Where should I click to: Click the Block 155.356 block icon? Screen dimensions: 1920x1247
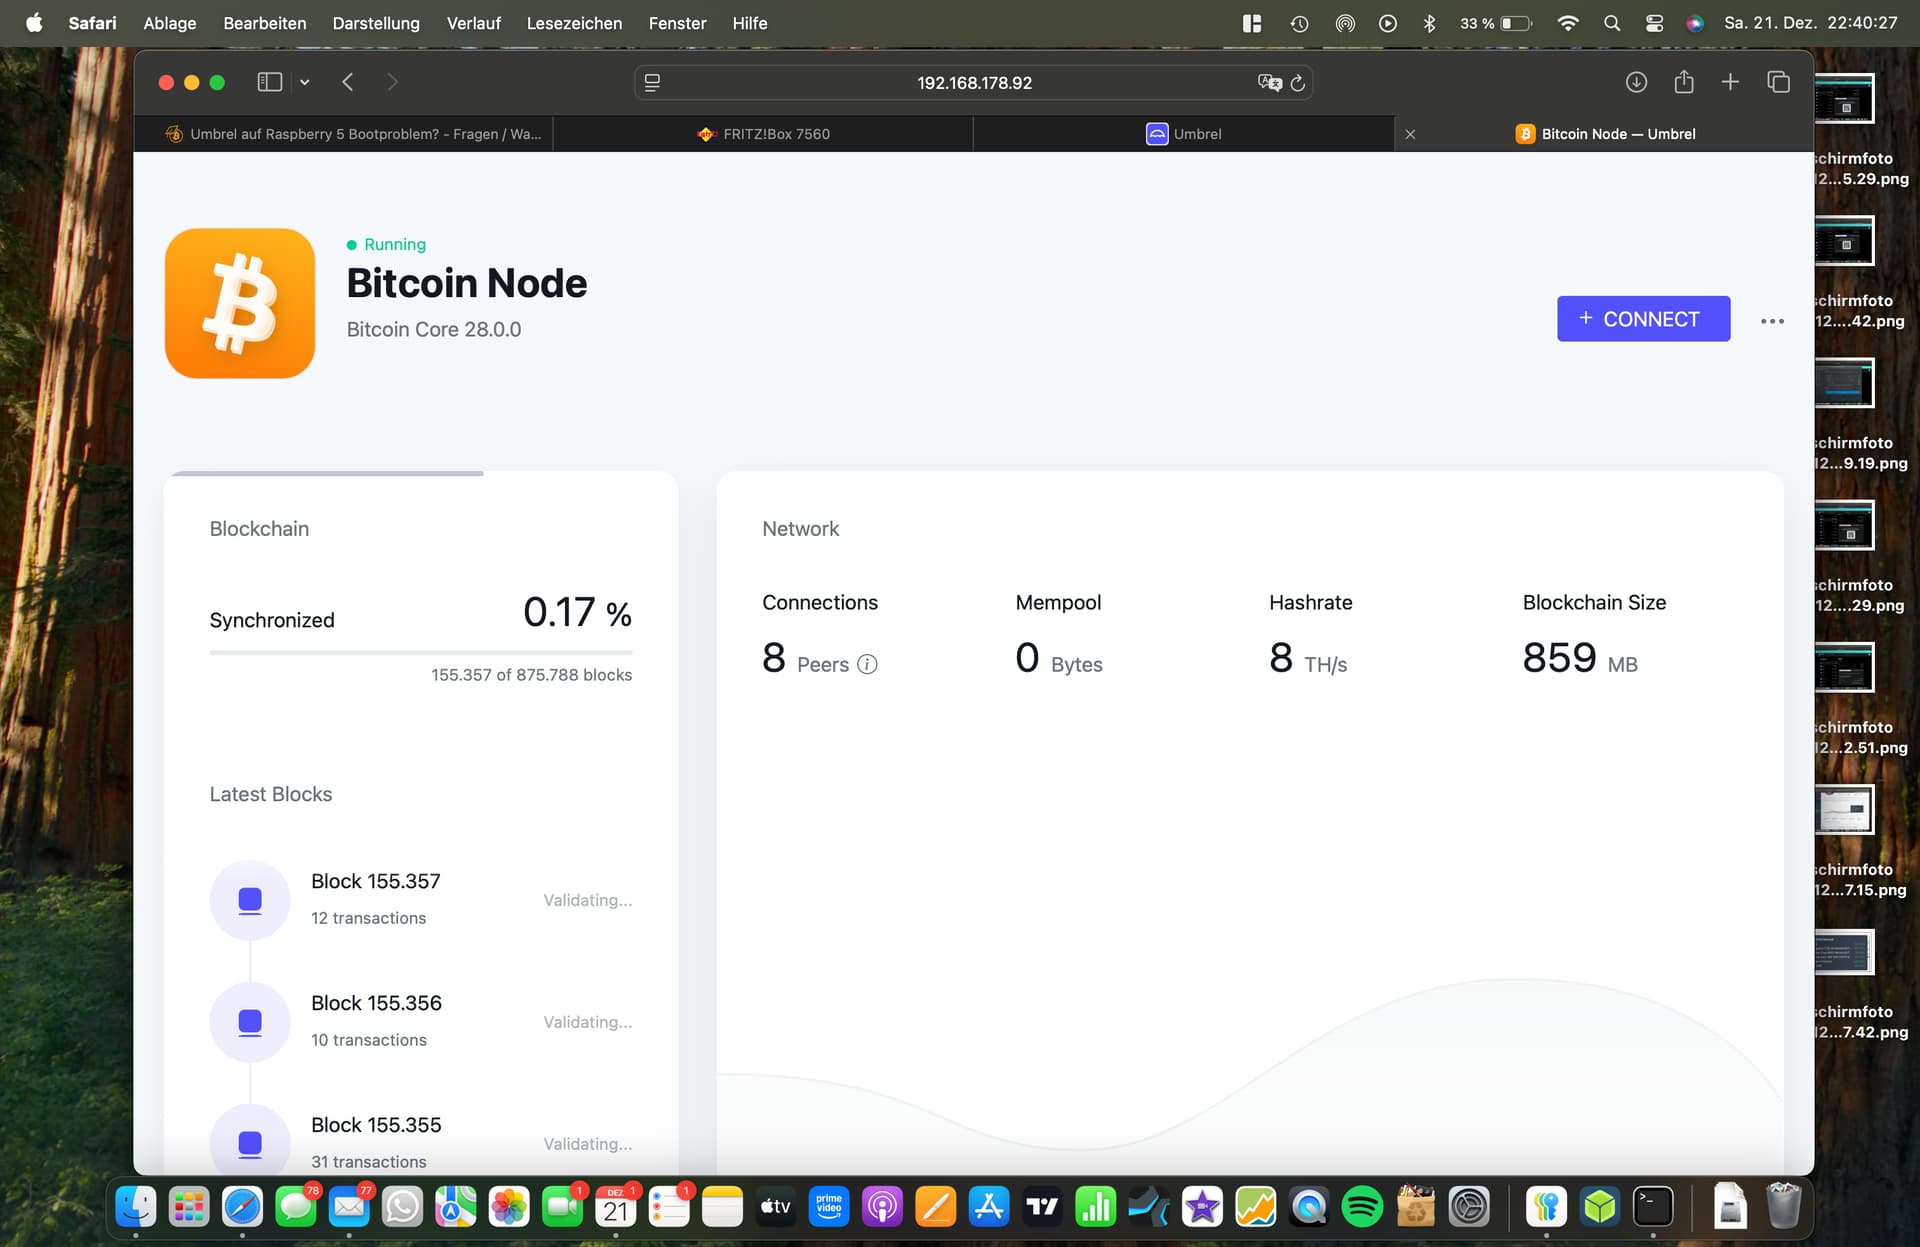coord(250,1022)
